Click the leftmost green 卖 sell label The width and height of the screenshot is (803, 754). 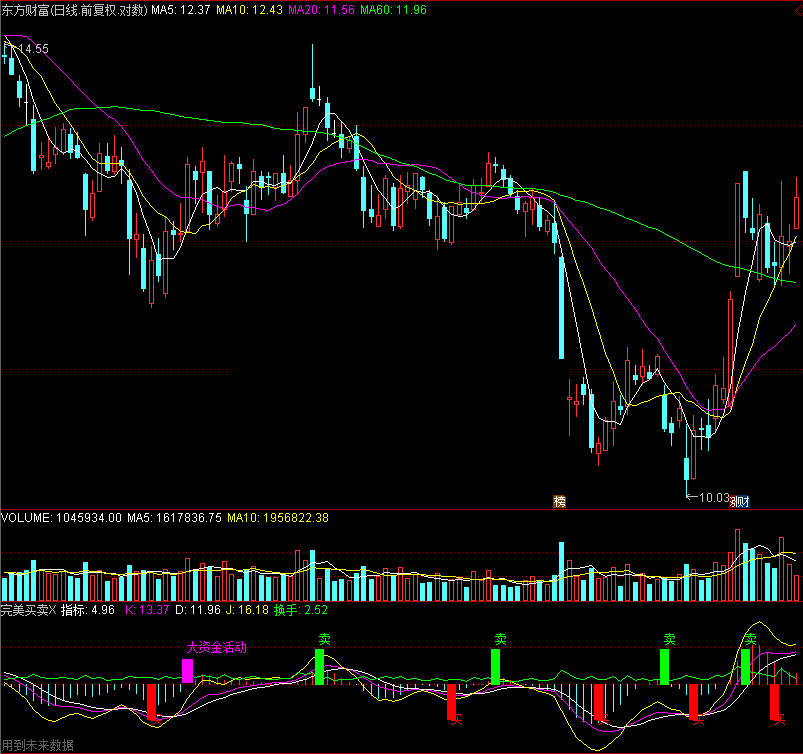(325, 639)
